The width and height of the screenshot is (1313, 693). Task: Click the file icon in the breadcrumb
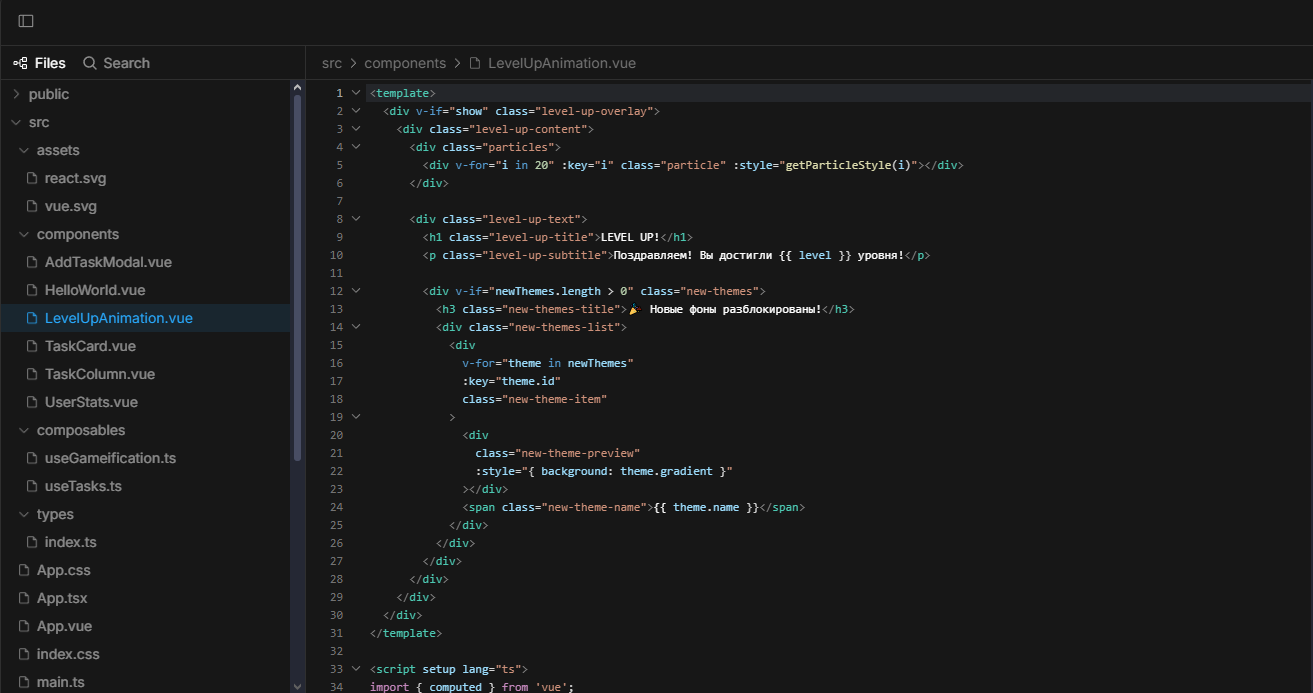point(475,63)
